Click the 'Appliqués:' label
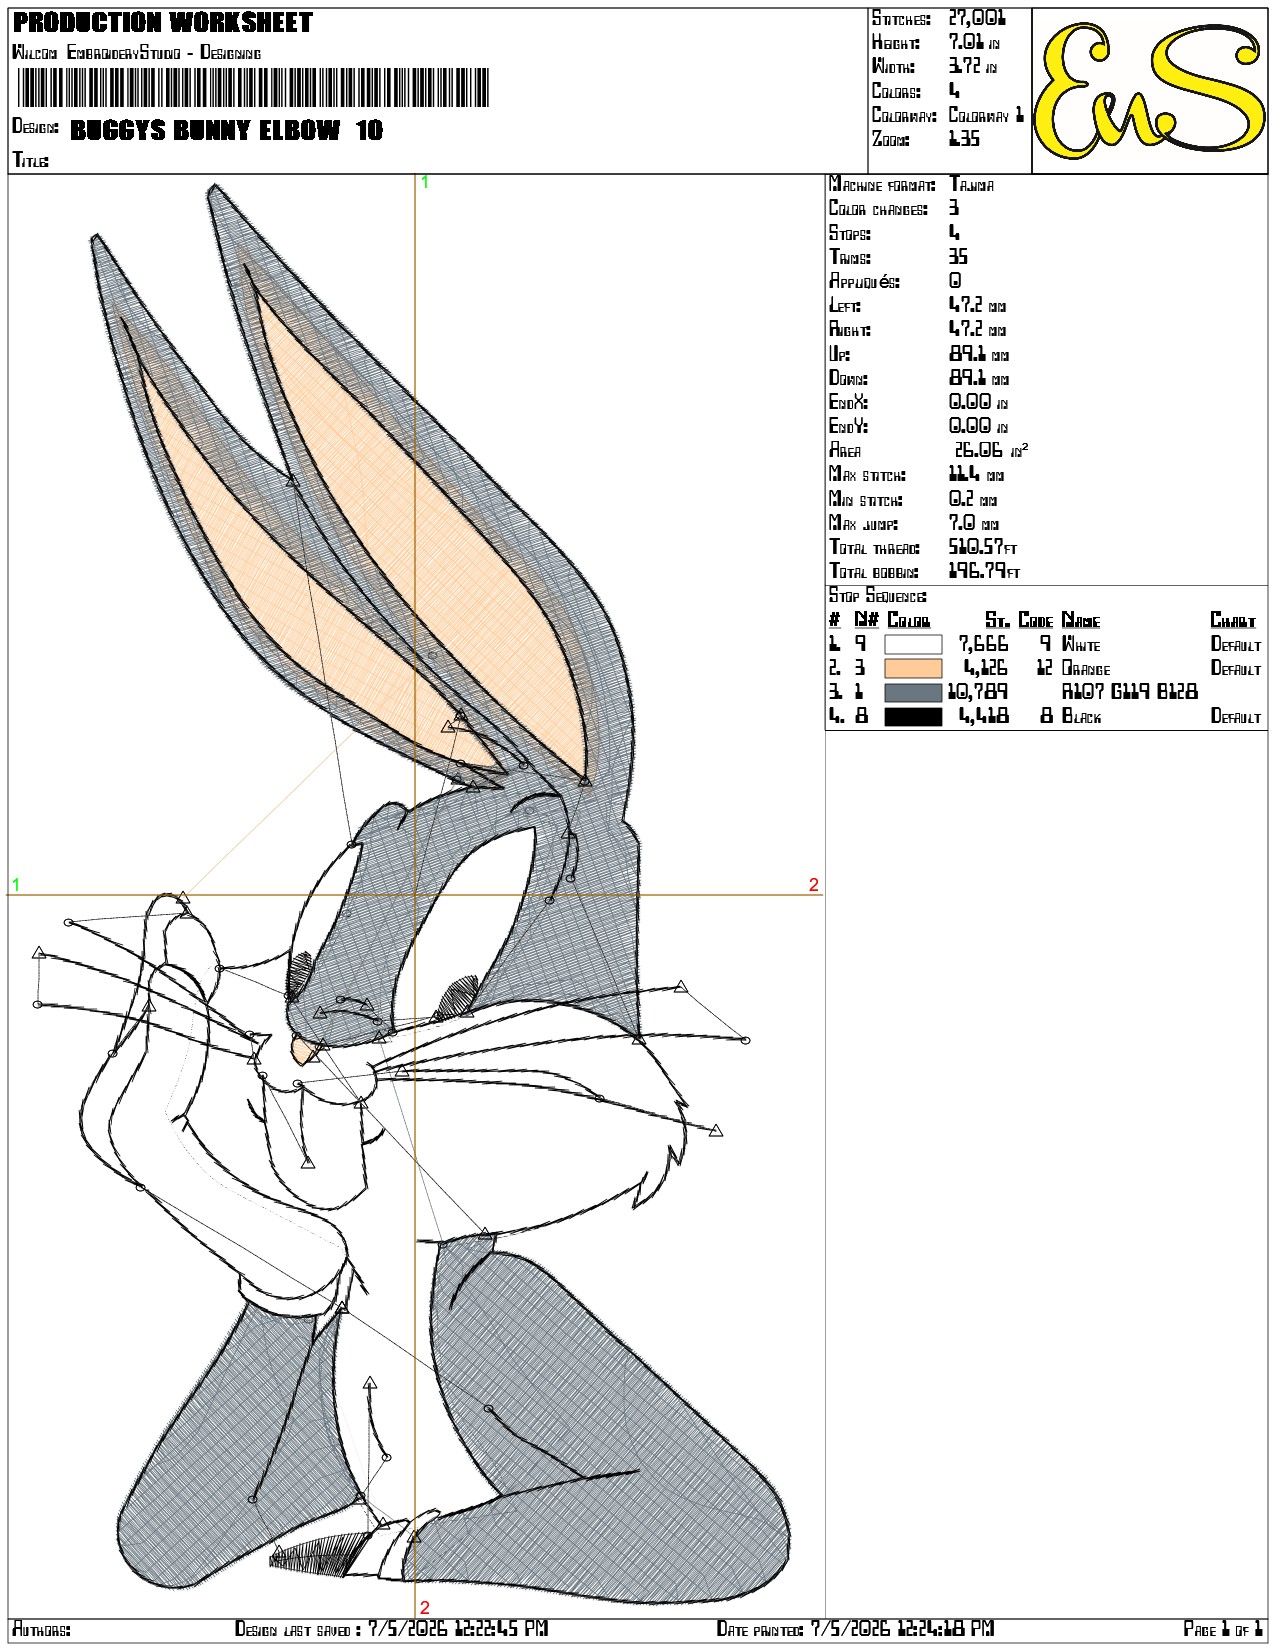 click(x=864, y=281)
